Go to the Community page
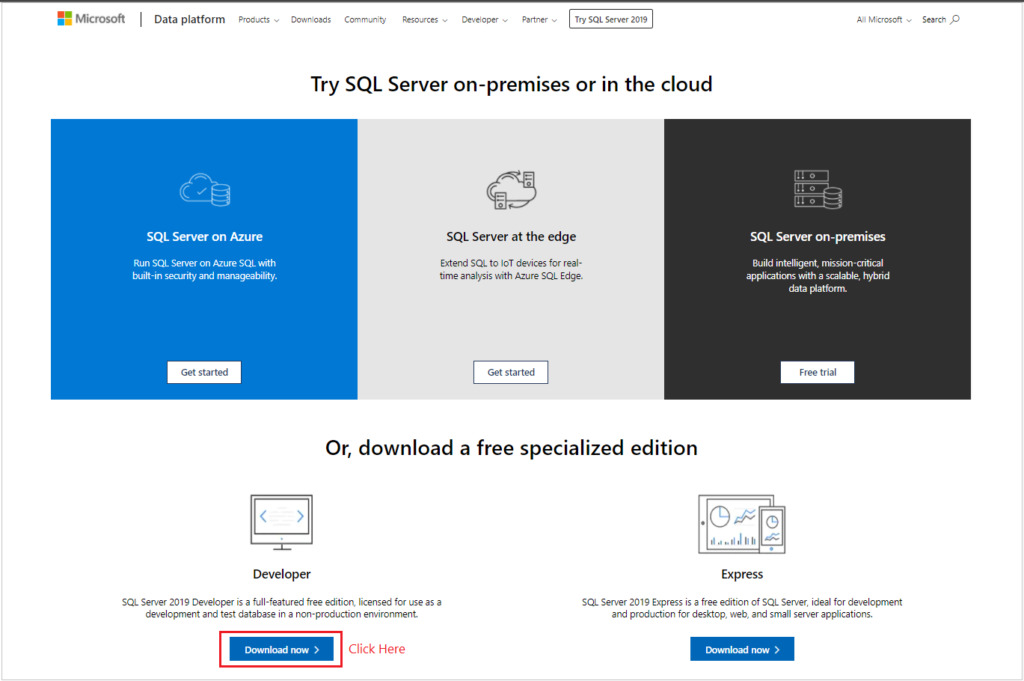Screen dimensions: 1024x681 click(x=365, y=20)
